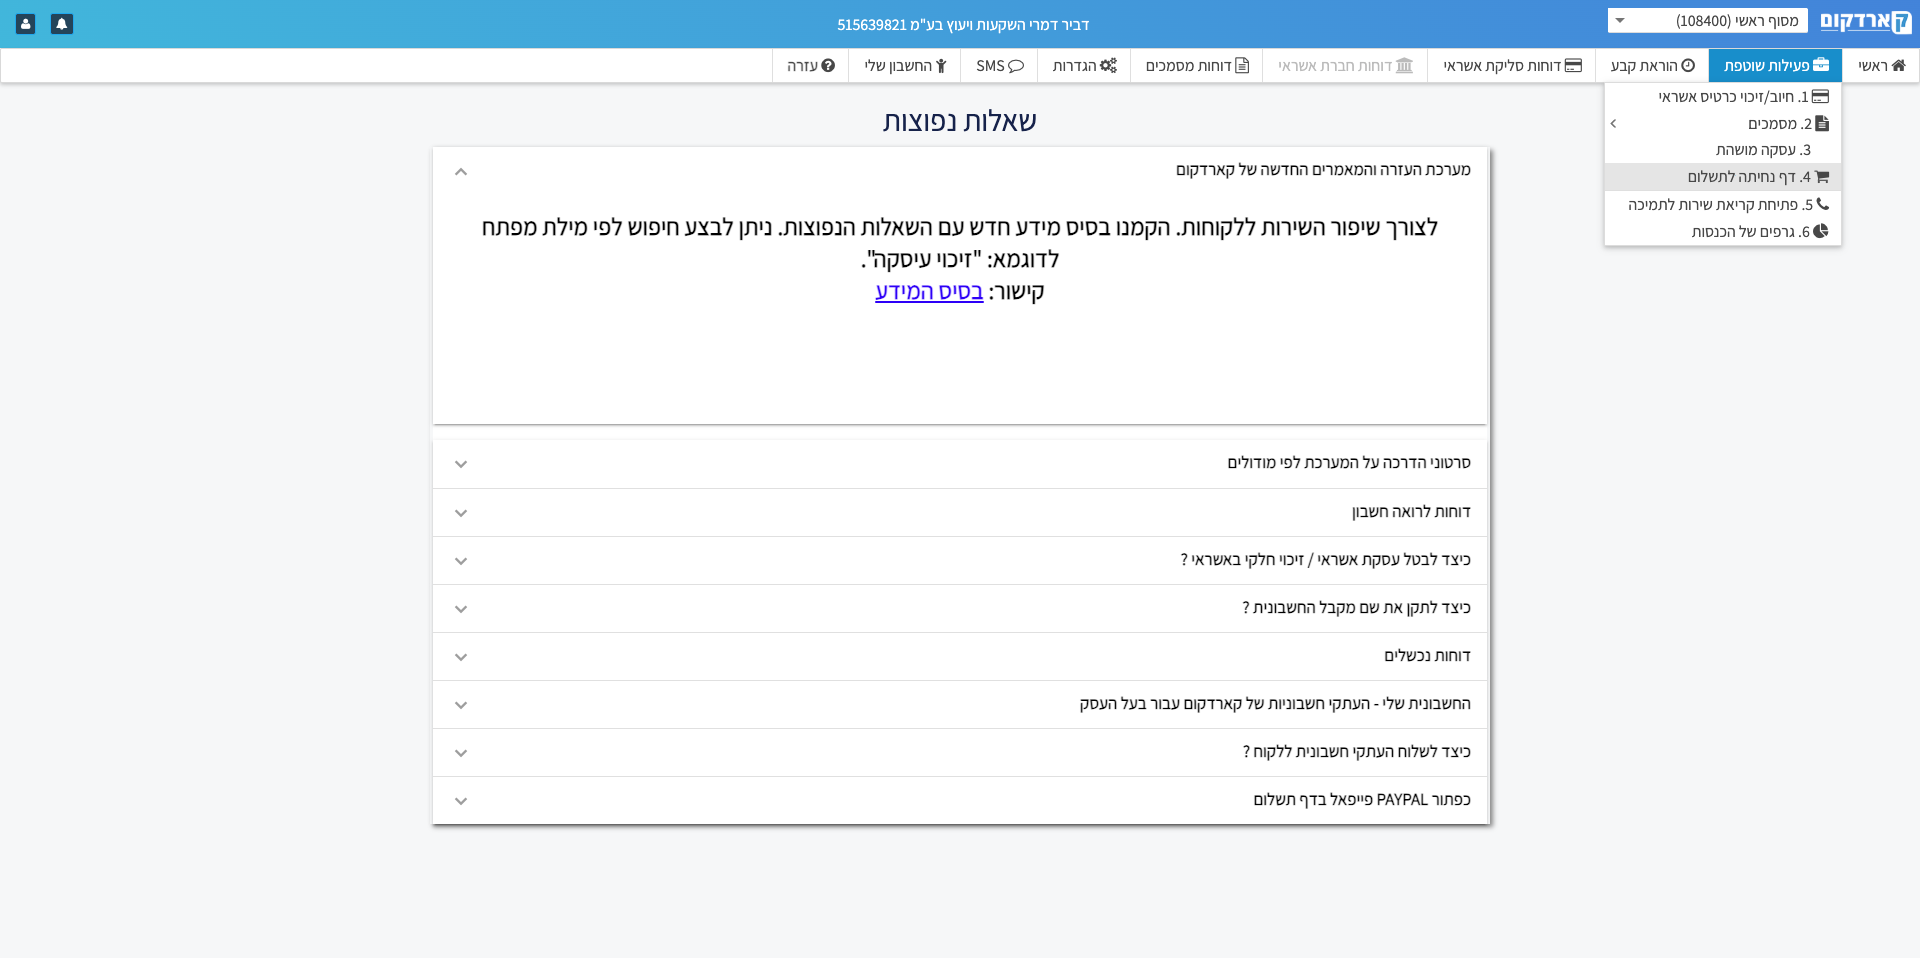Open the user profile icon in header
1920x958 pixels.
[26, 24]
